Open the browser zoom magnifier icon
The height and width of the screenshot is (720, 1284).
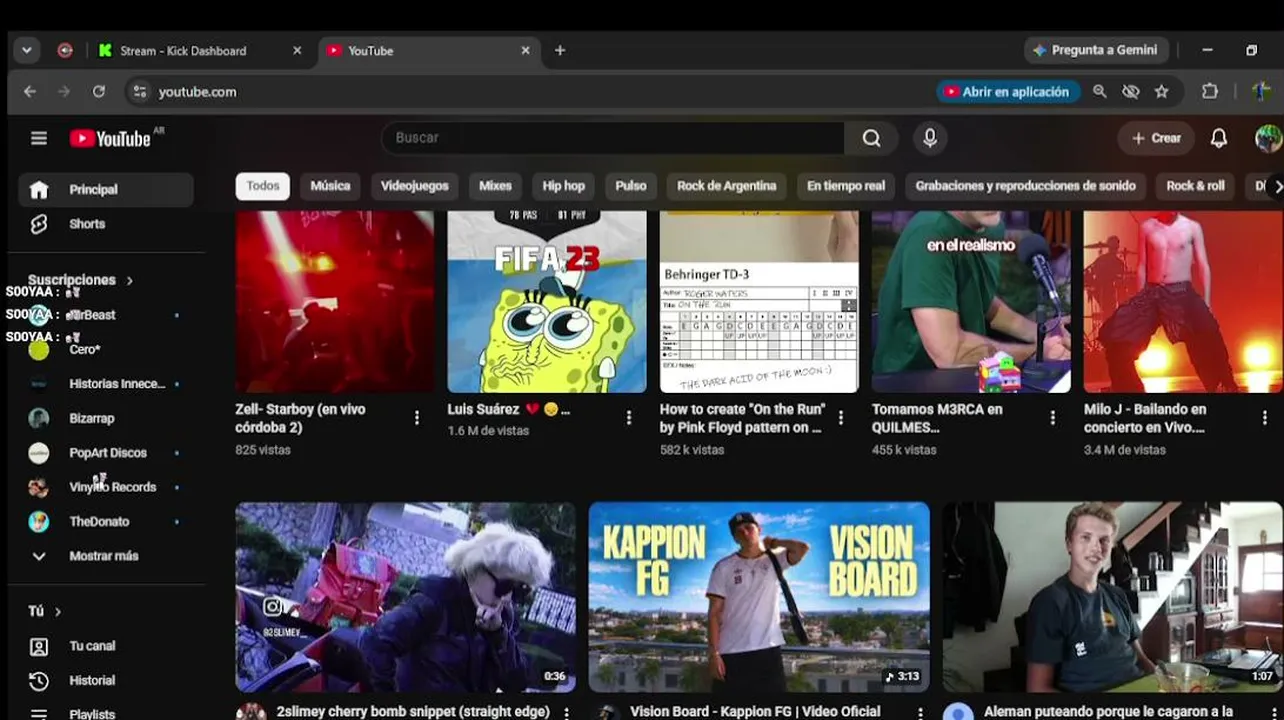coord(1100,91)
